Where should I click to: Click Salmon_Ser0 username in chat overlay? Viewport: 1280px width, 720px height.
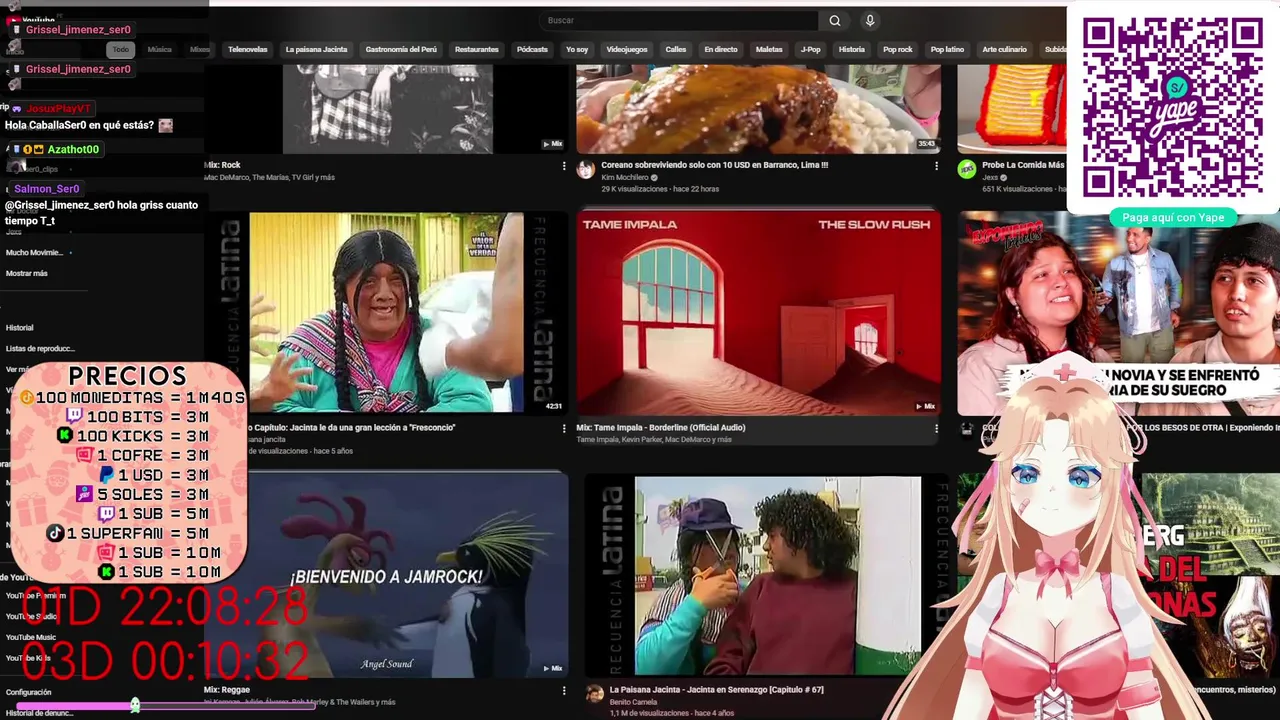[x=46, y=188]
